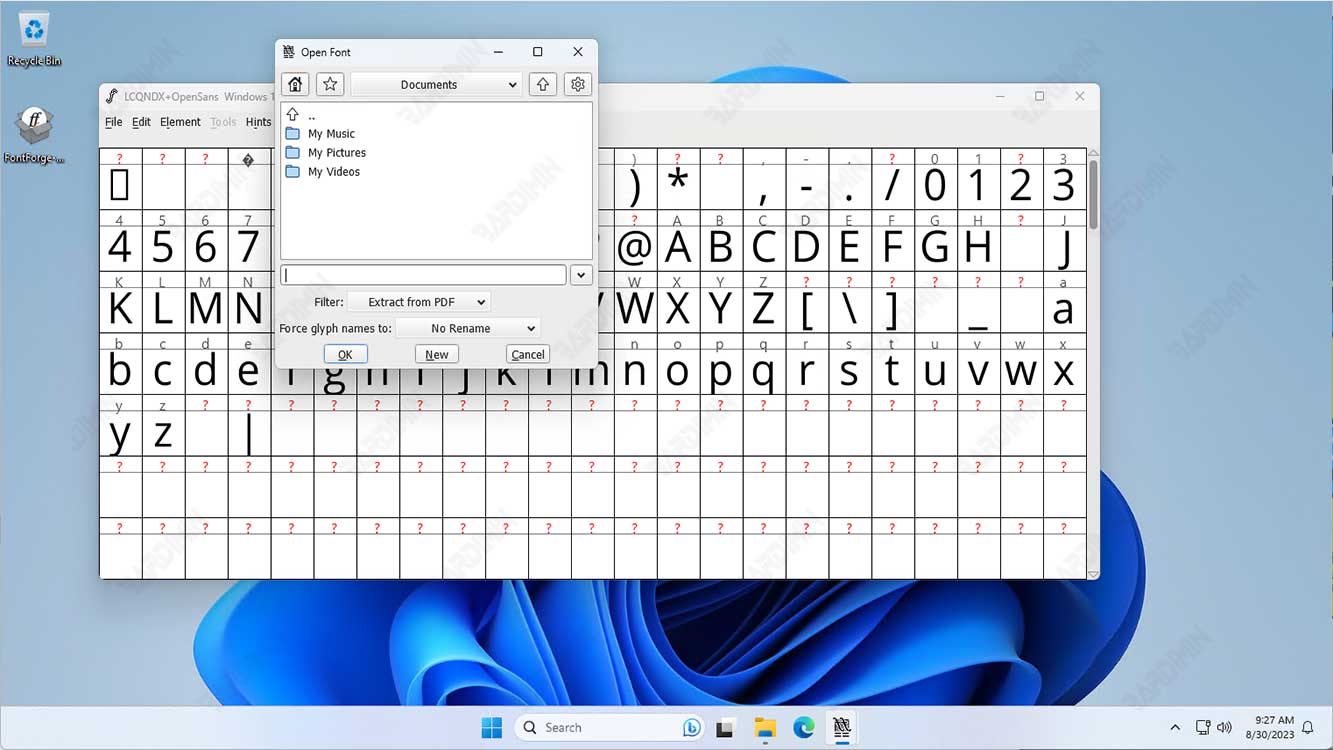Select the FontForge taskbar icon
The width and height of the screenshot is (1333, 750).
[842, 727]
